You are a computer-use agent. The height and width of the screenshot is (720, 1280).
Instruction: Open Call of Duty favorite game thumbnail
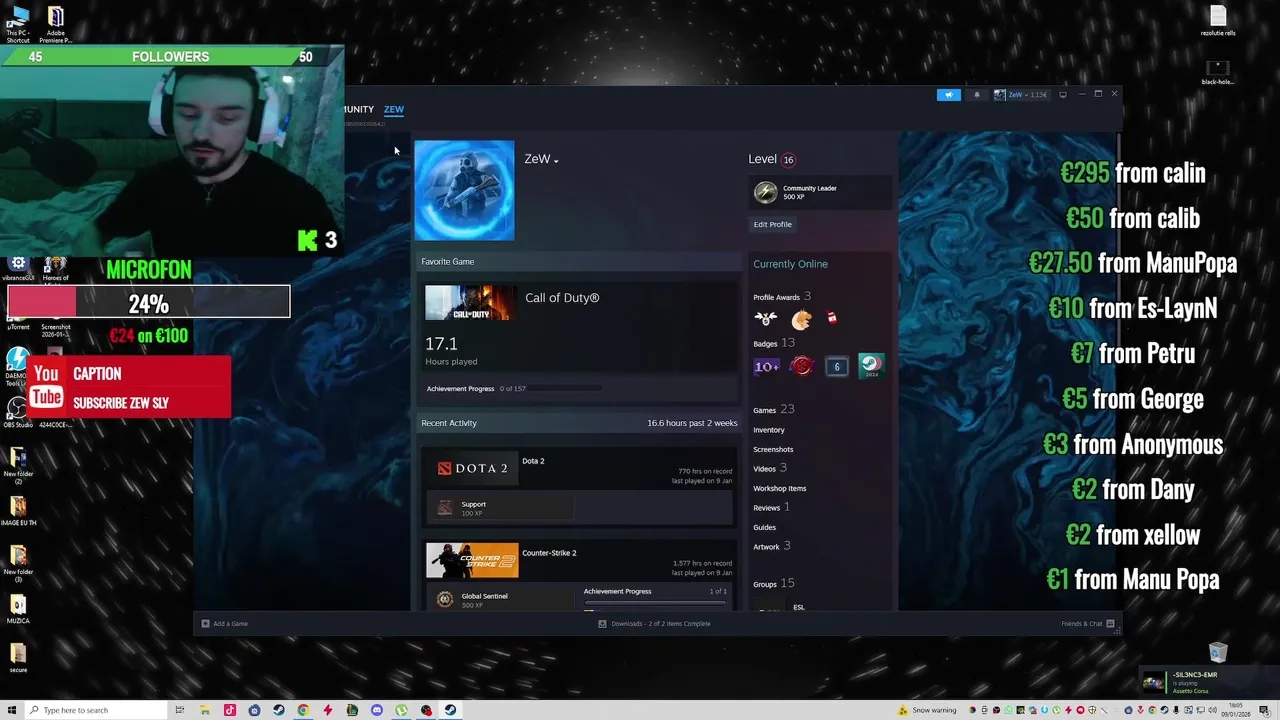pyautogui.click(x=470, y=303)
